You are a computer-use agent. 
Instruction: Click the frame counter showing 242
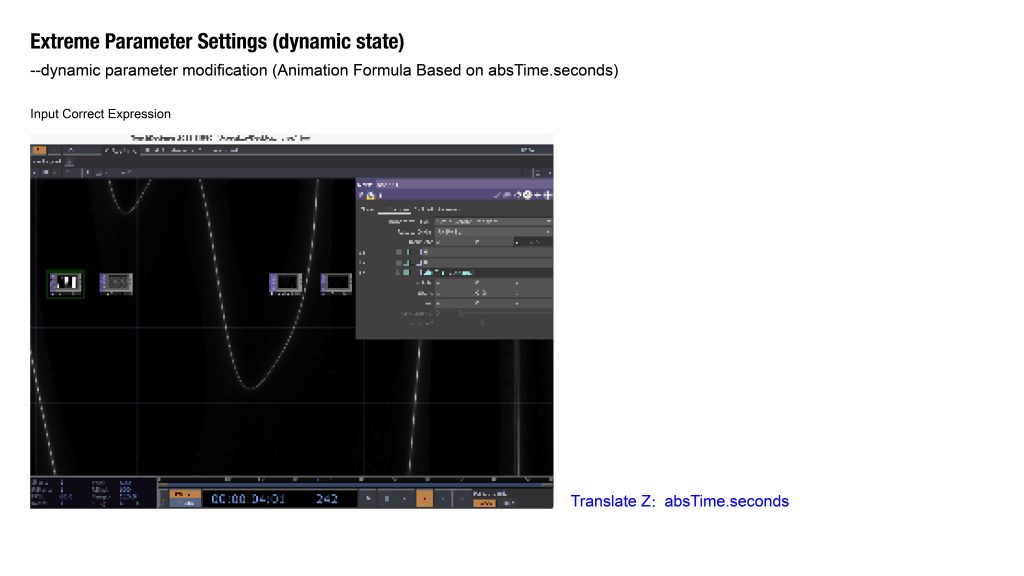[327, 499]
